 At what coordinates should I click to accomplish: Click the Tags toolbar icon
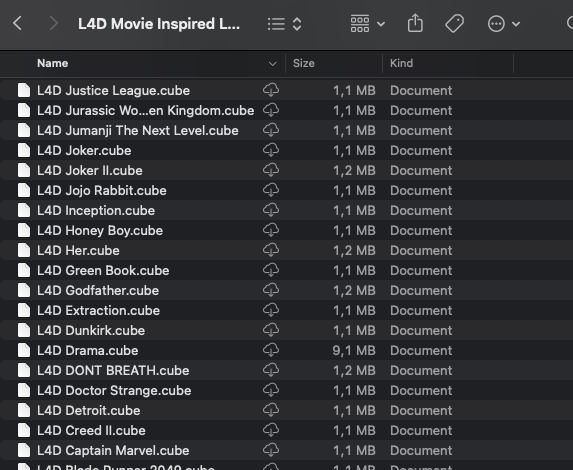(x=455, y=24)
